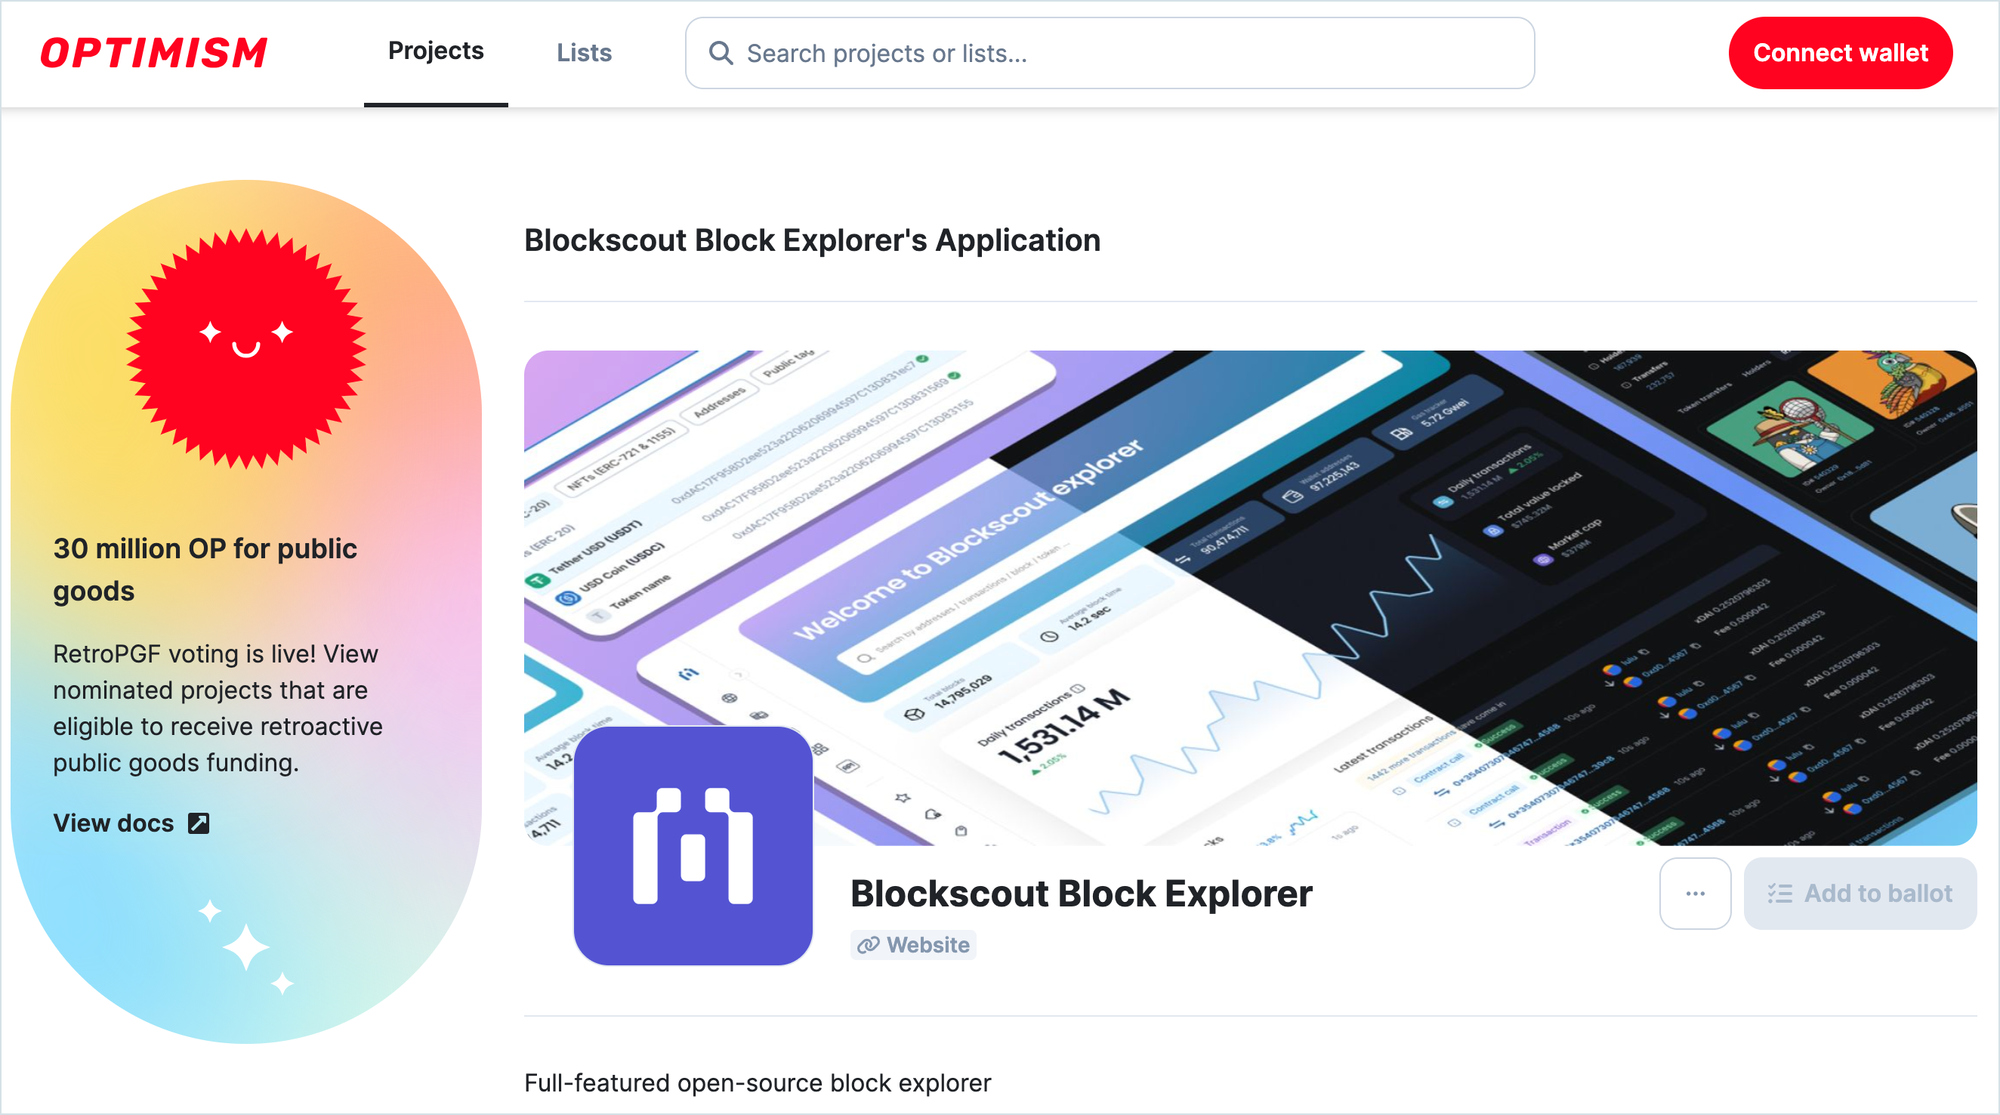The image size is (2000, 1115).
Task: Click the Blockscout Block Explorer's Application heading
Action: [x=812, y=240]
